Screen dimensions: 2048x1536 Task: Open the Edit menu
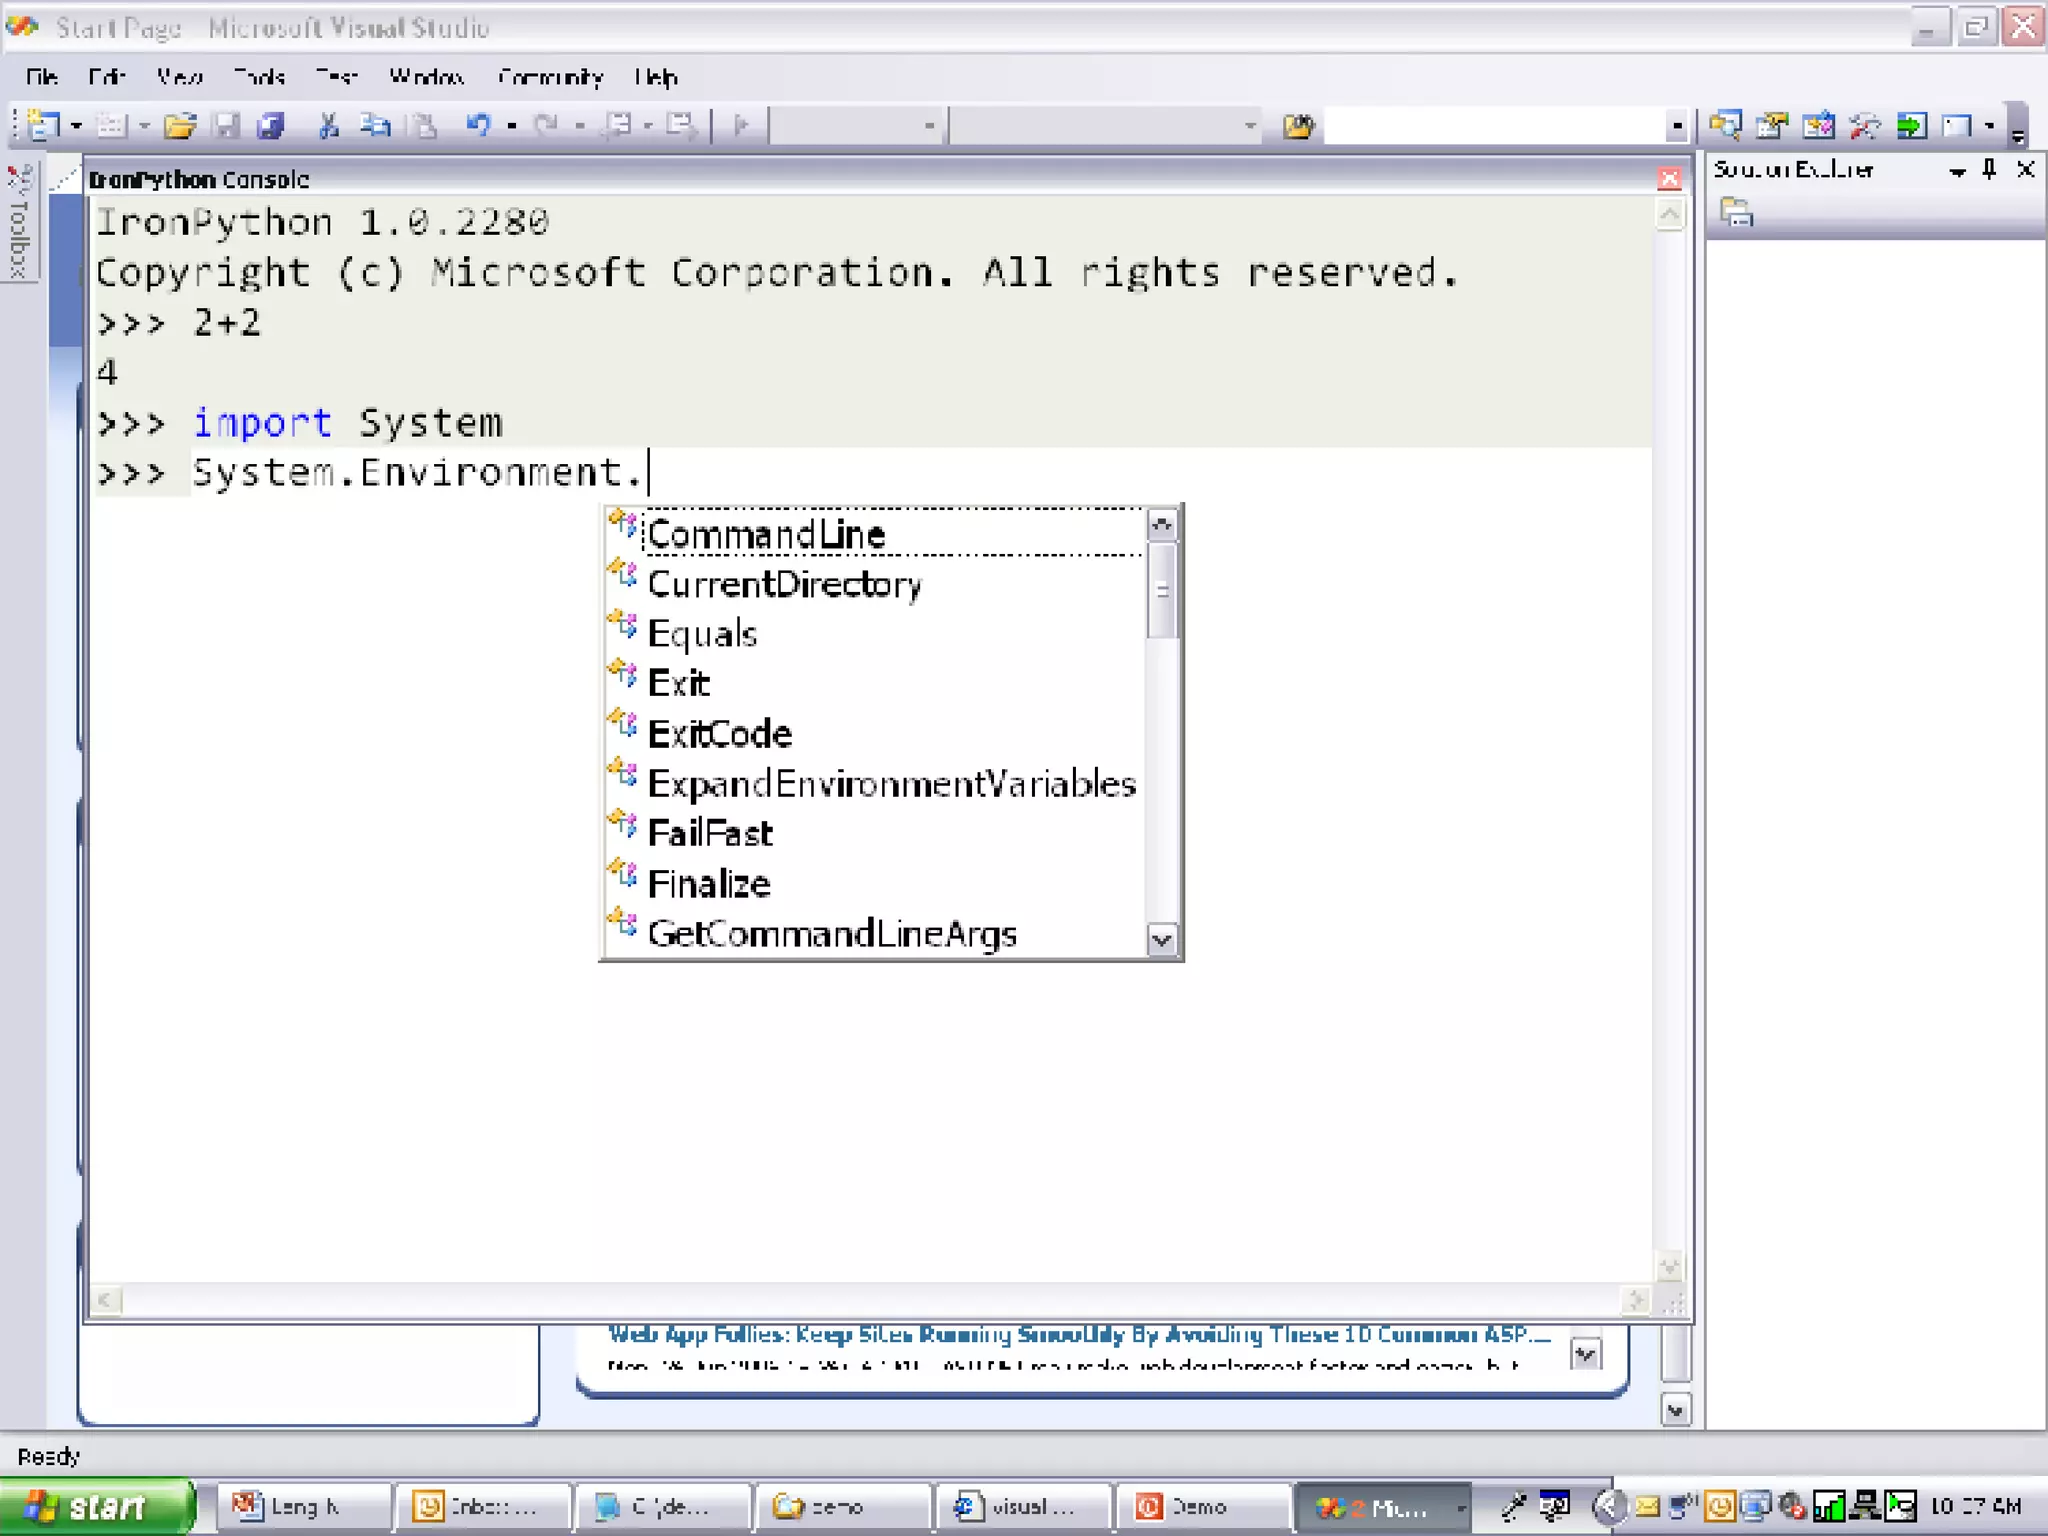[106, 77]
